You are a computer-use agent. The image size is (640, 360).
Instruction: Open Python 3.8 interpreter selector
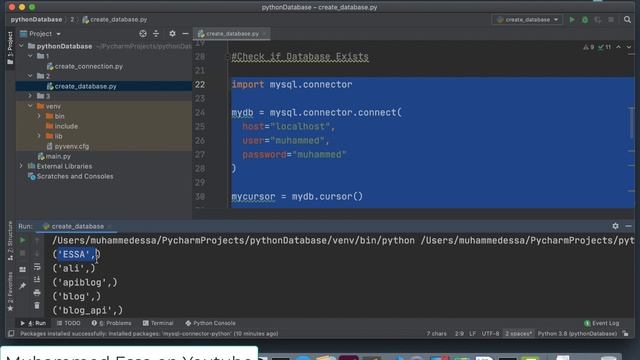(x=577, y=334)
